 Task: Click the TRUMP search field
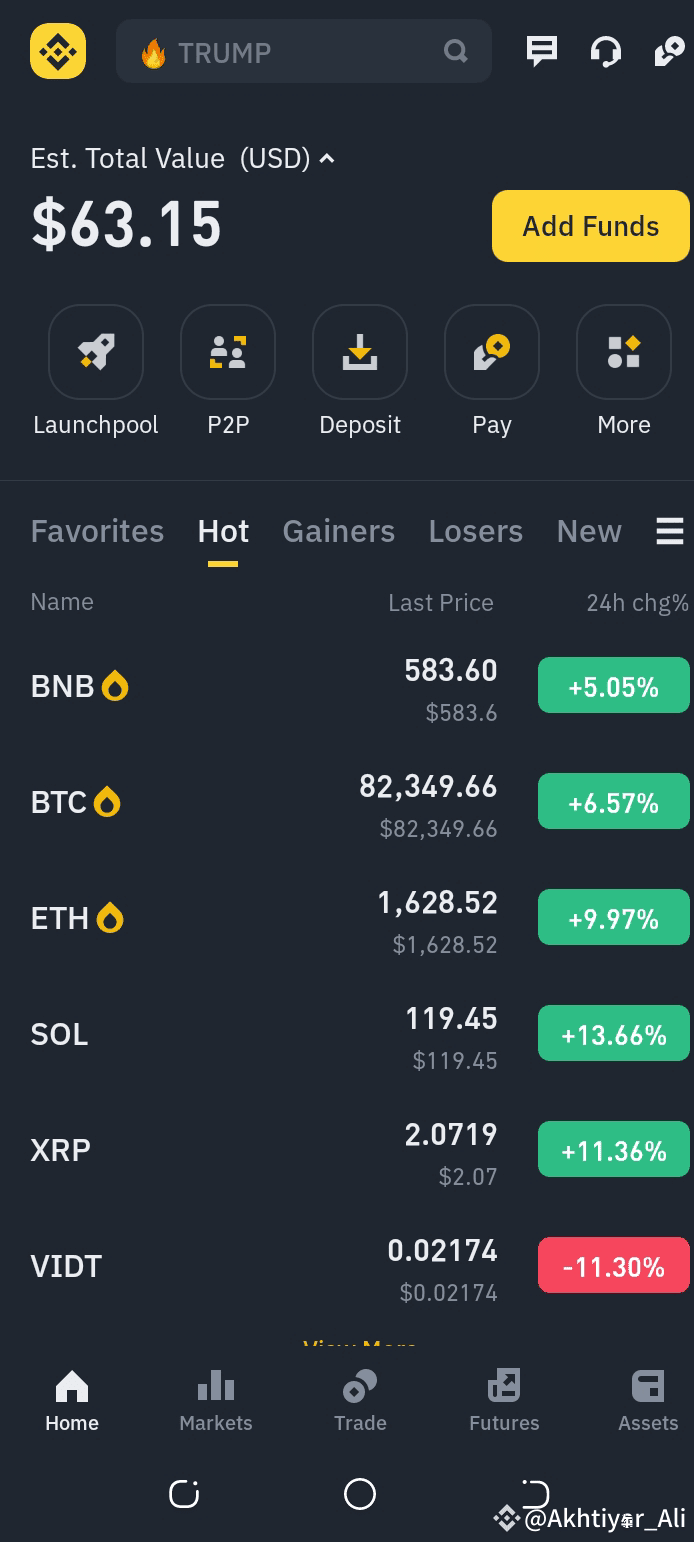(304, 51)
